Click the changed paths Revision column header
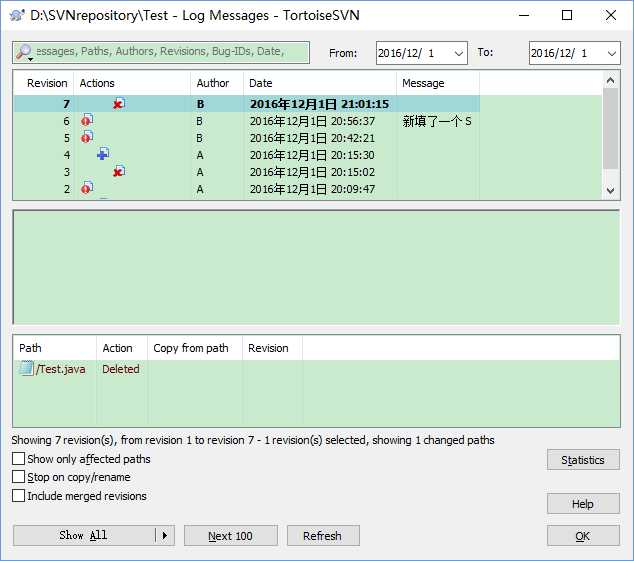The image size is (634, 561). pos(273,348)
